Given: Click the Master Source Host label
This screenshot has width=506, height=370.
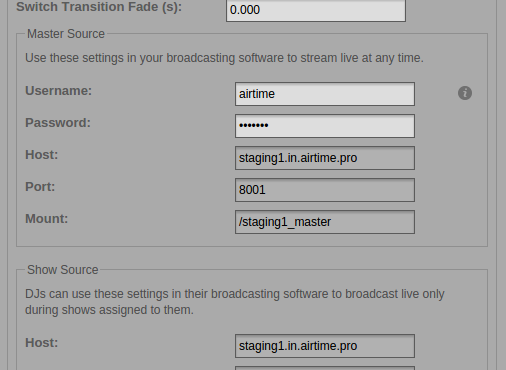Looking at the screenshot, I should (x=42, y=155).
